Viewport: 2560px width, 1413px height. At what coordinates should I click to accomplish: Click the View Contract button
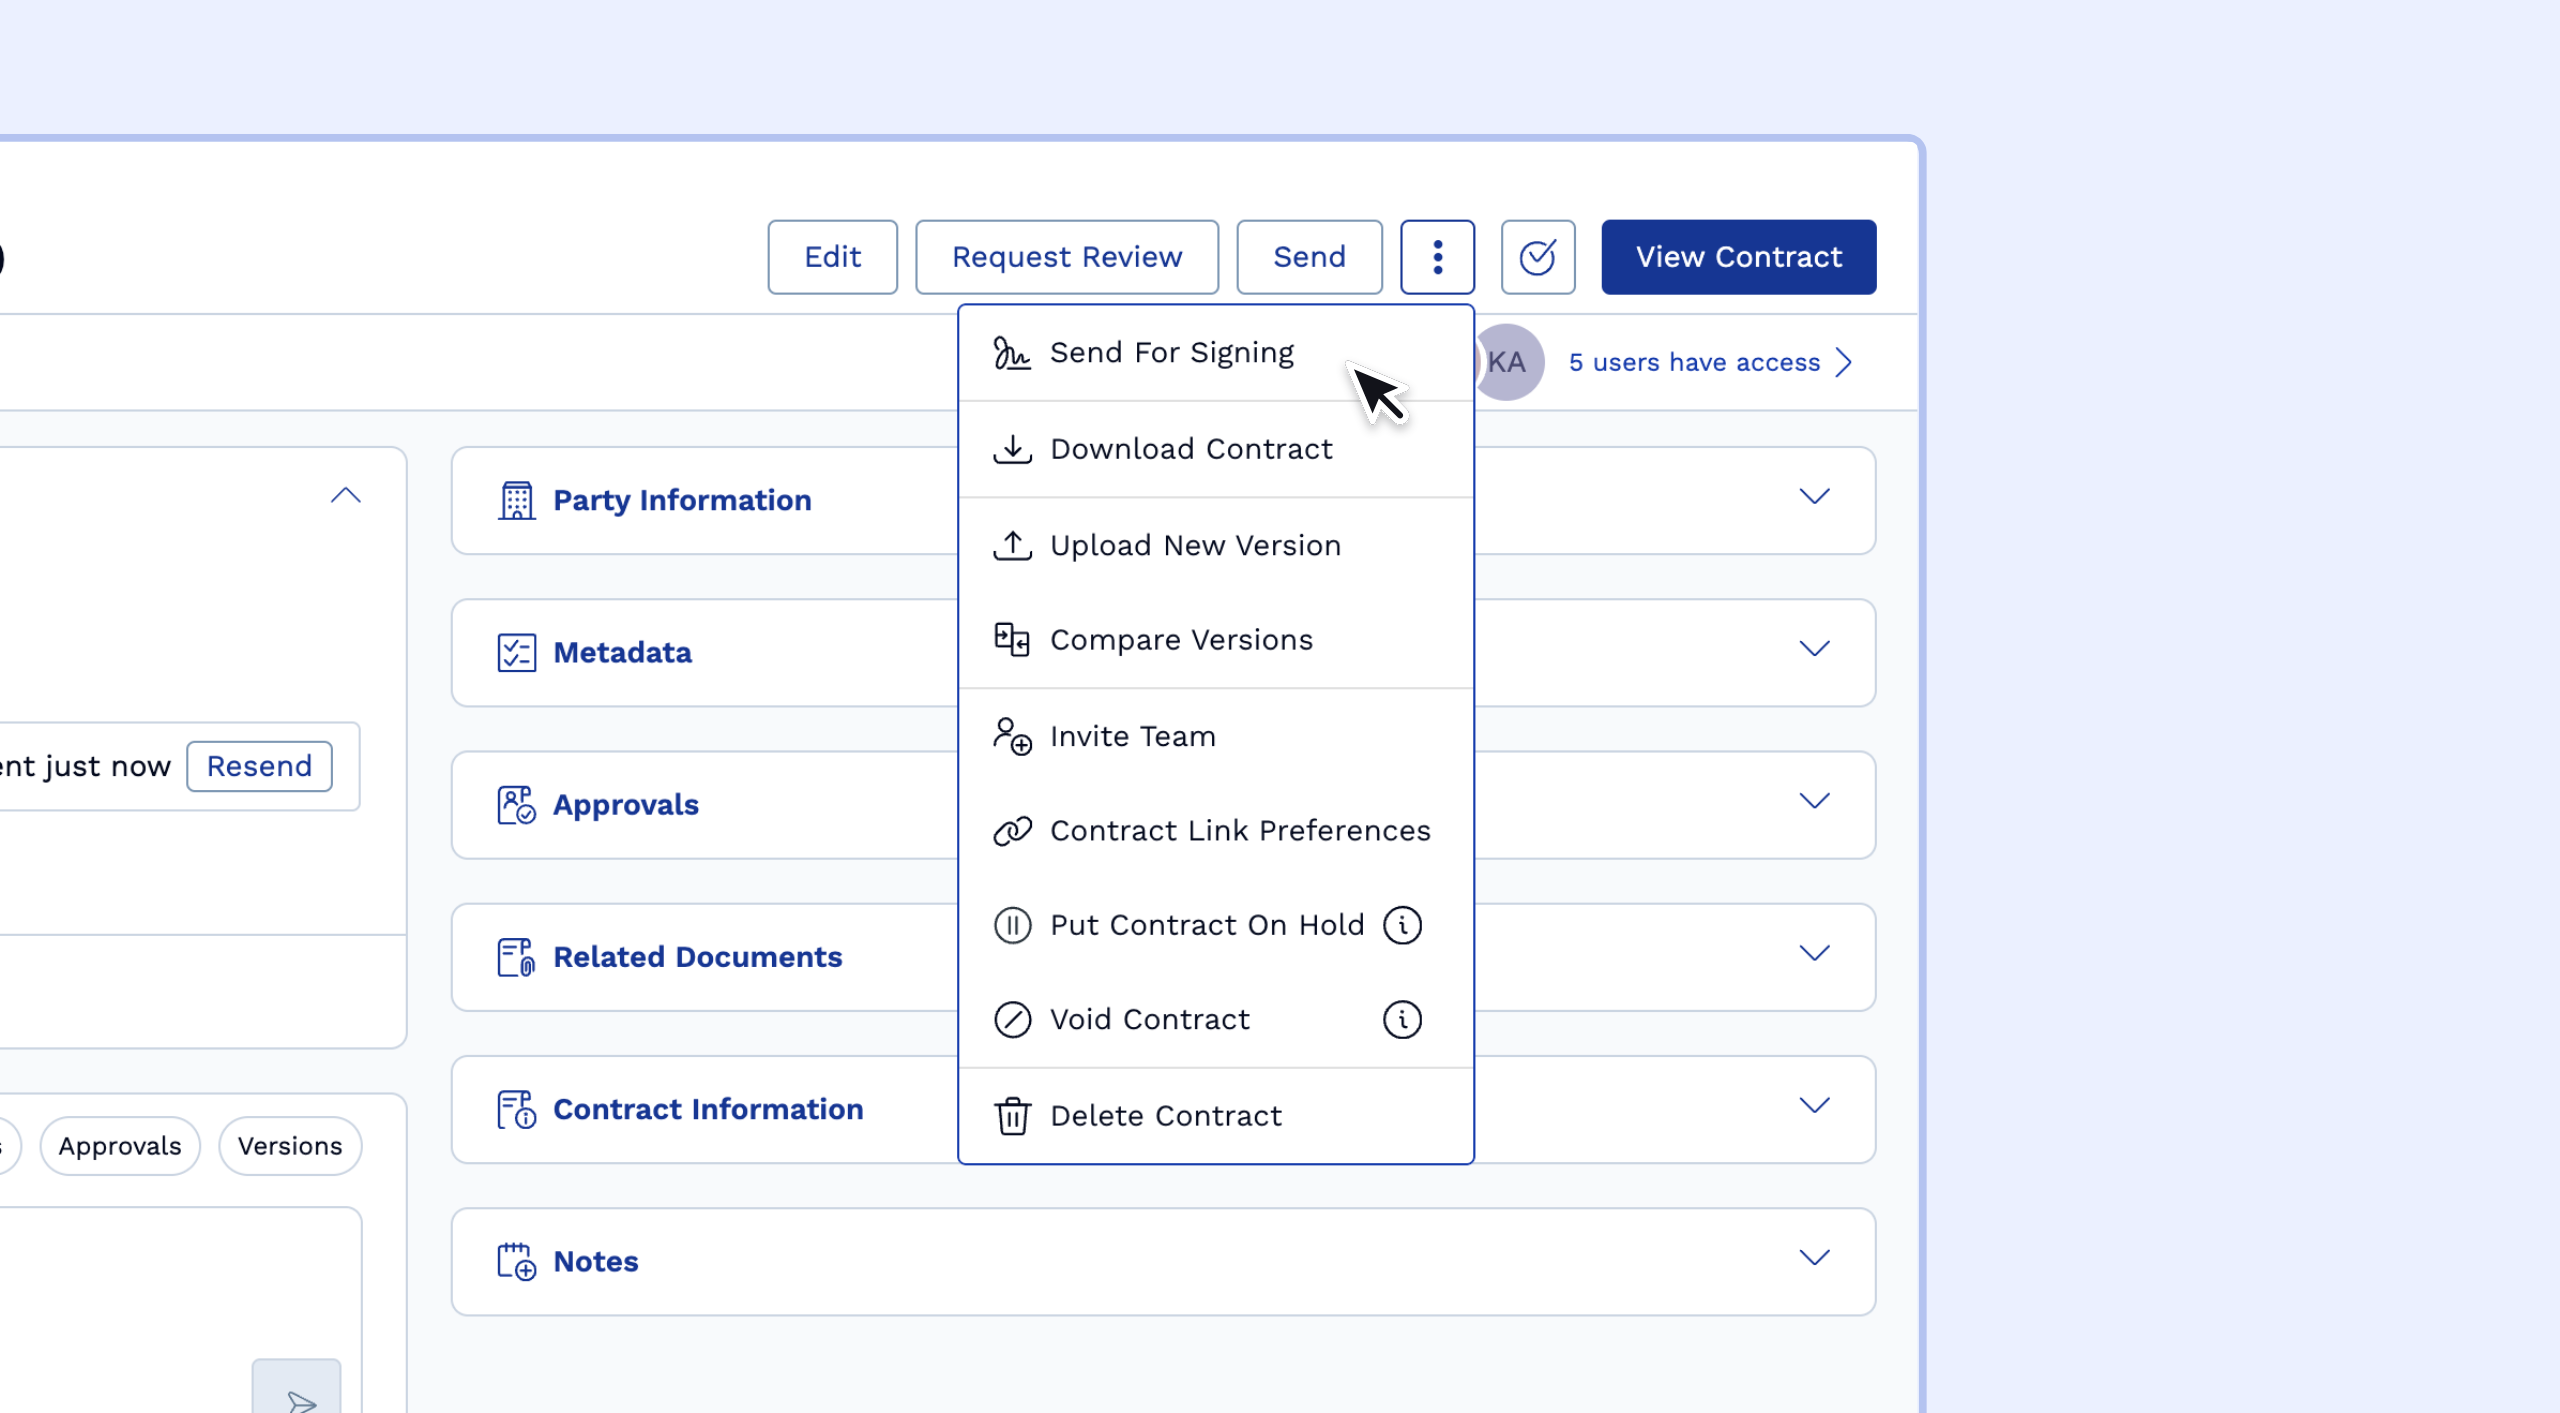1738,257
